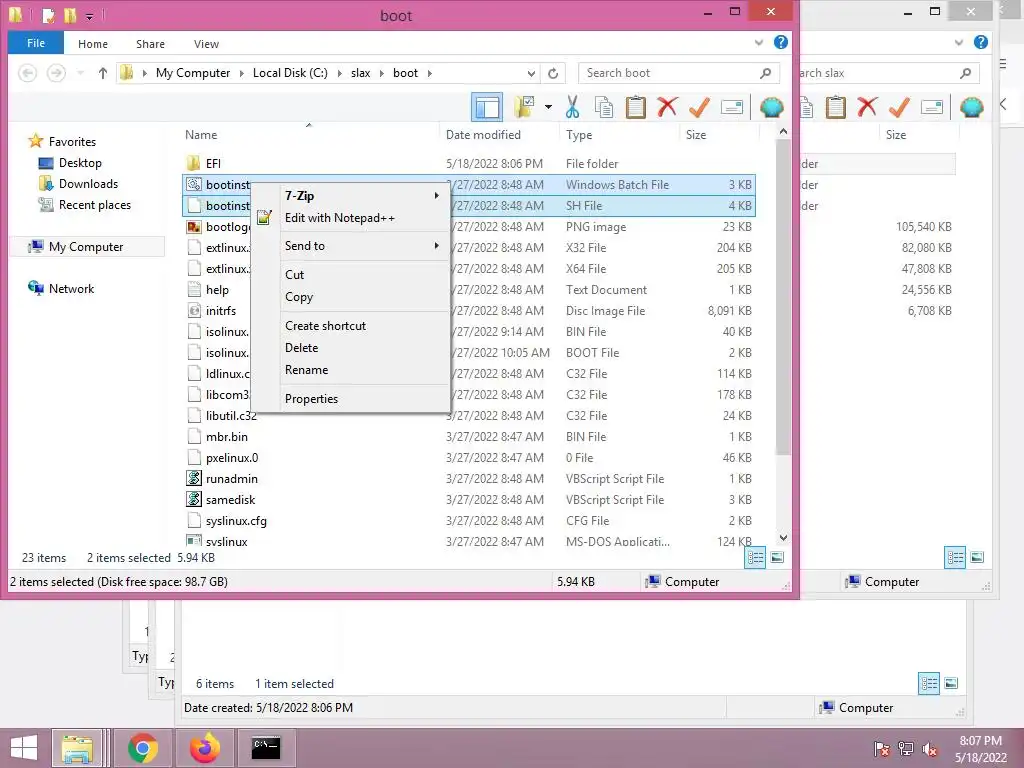Expand the ribbon chevron in slax window
The width and height of the screenshot is (1024, 768).
tap(958, 43)
